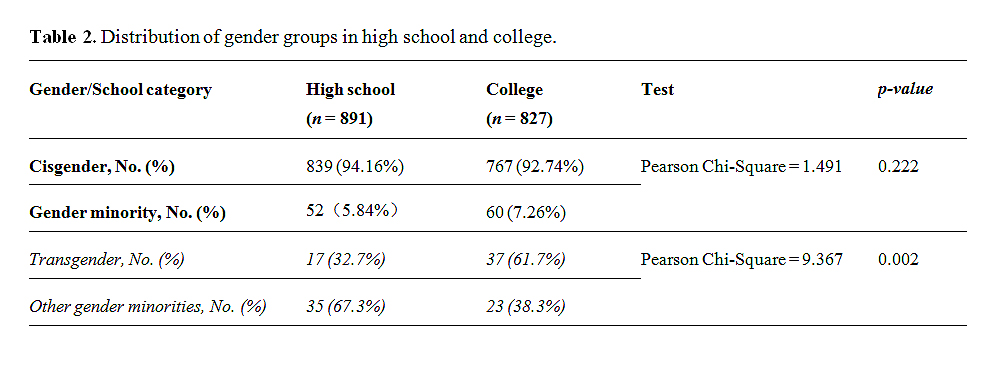Select Pearson Chi-Square = 1.491 text
Screen dimensions: 998x366
coord(741,167)
